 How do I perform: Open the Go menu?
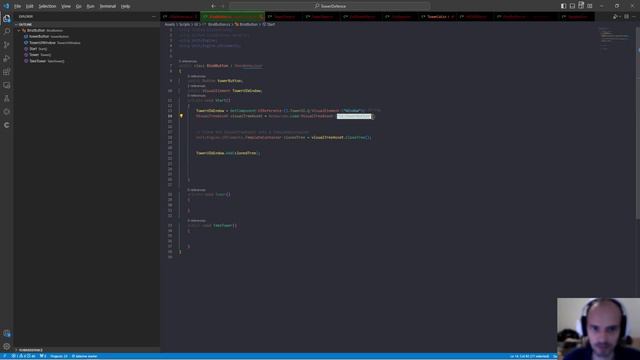[x=78, y=6]
